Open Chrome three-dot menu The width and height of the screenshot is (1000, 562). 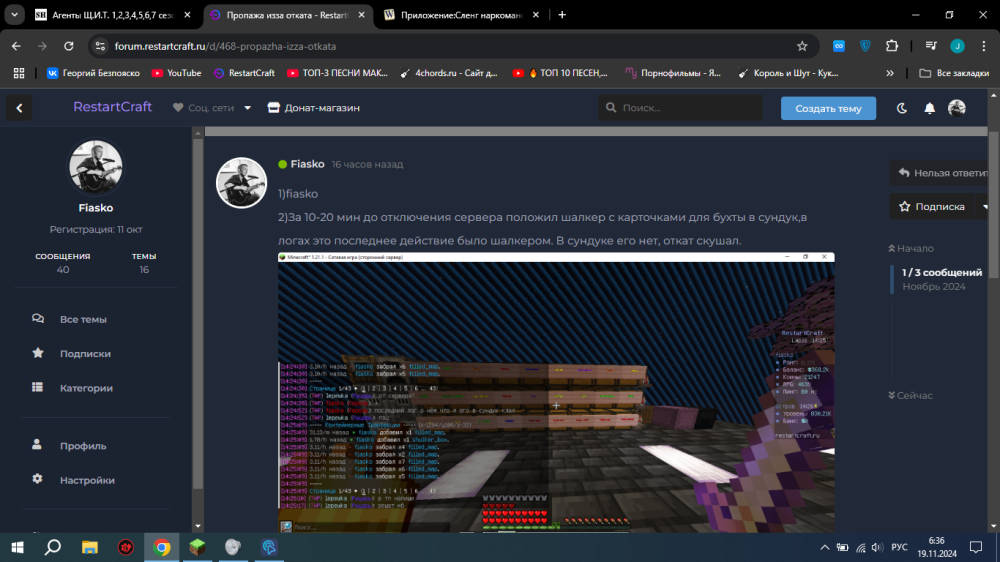tap(983, 46)
